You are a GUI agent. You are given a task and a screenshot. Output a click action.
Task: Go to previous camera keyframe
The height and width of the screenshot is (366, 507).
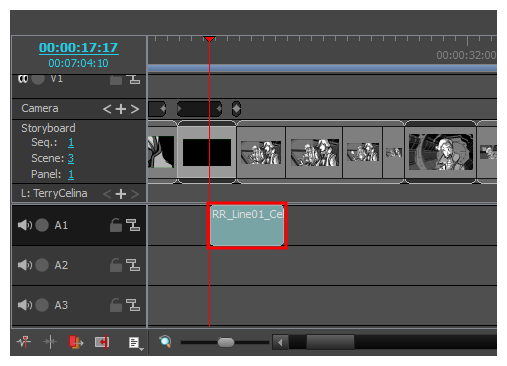107,109
